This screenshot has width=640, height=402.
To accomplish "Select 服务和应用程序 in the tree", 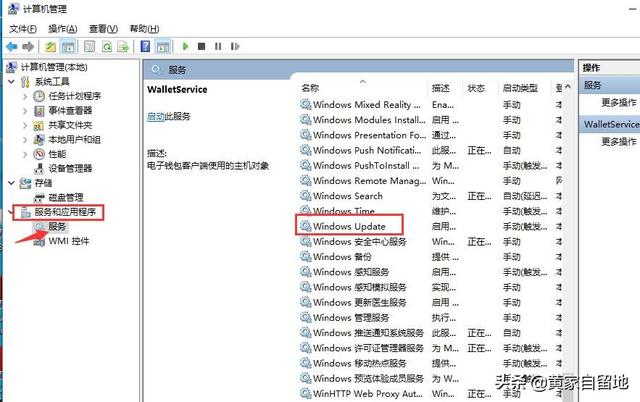I will (65, 212).
